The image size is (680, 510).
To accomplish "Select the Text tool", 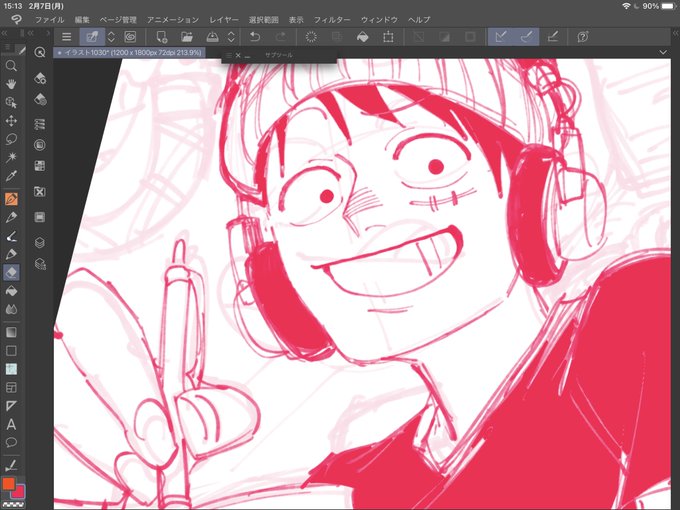I will pos(11,424).
